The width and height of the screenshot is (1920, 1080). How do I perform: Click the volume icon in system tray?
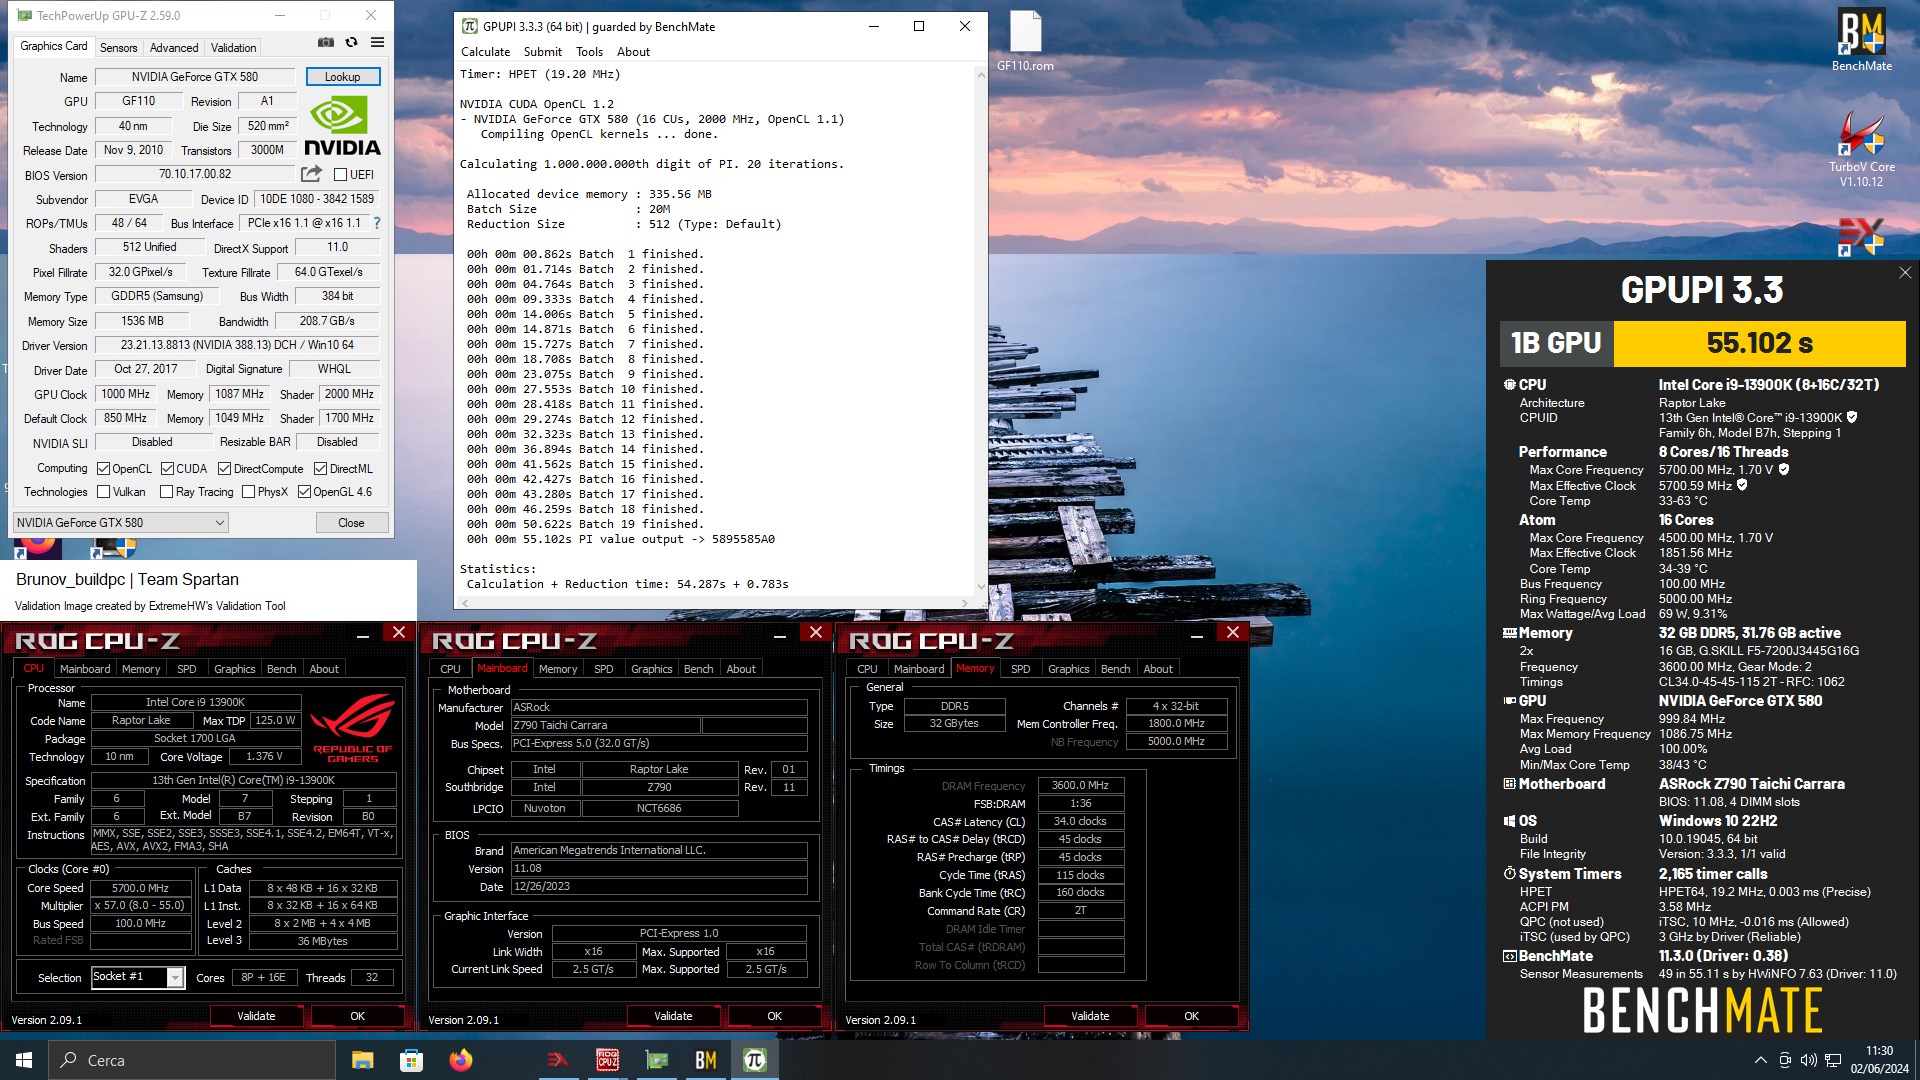pos(1808,1060)
